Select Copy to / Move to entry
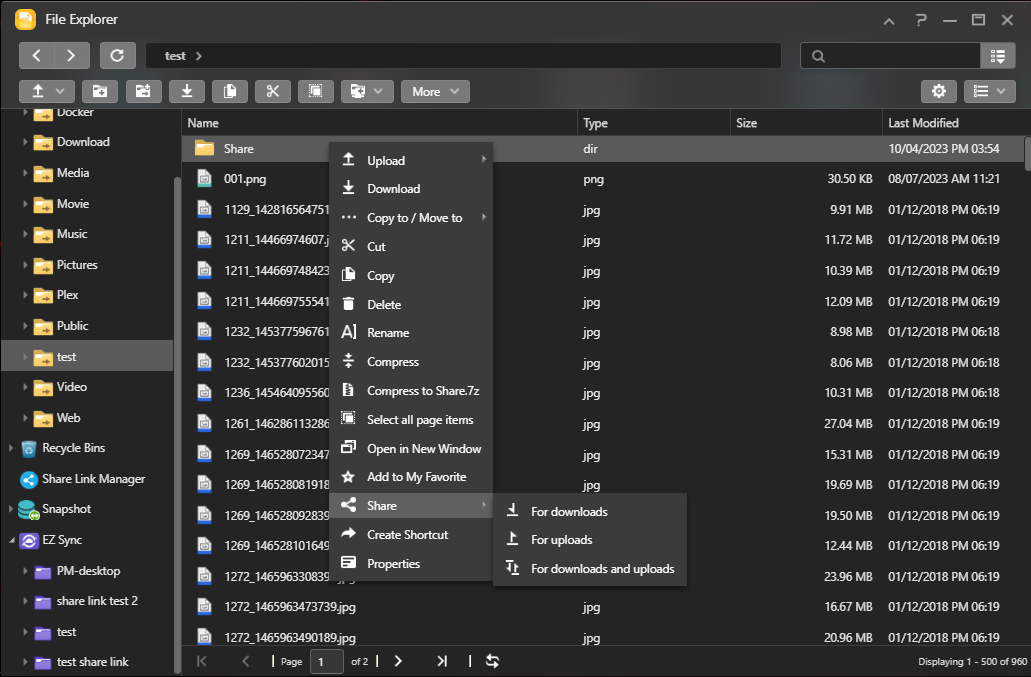The image size is (1031, 677). point(411,218)
